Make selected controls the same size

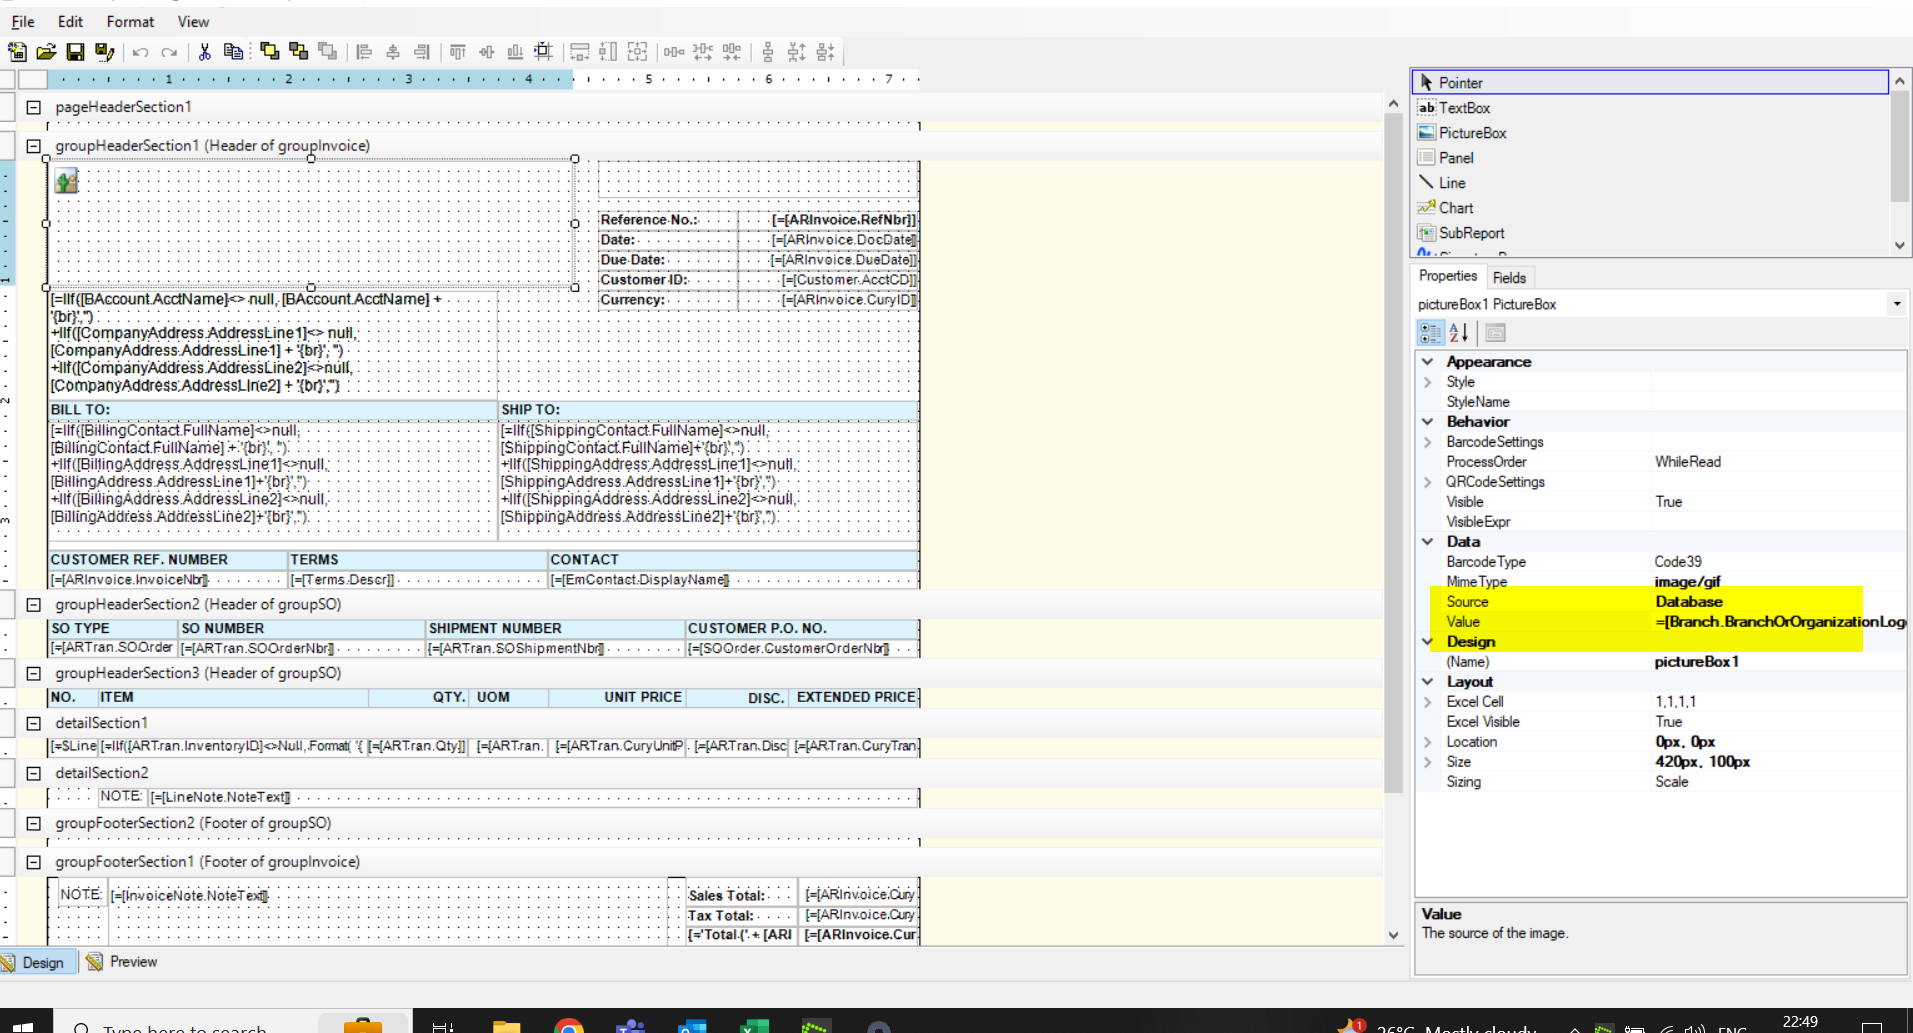click(637, 52)
